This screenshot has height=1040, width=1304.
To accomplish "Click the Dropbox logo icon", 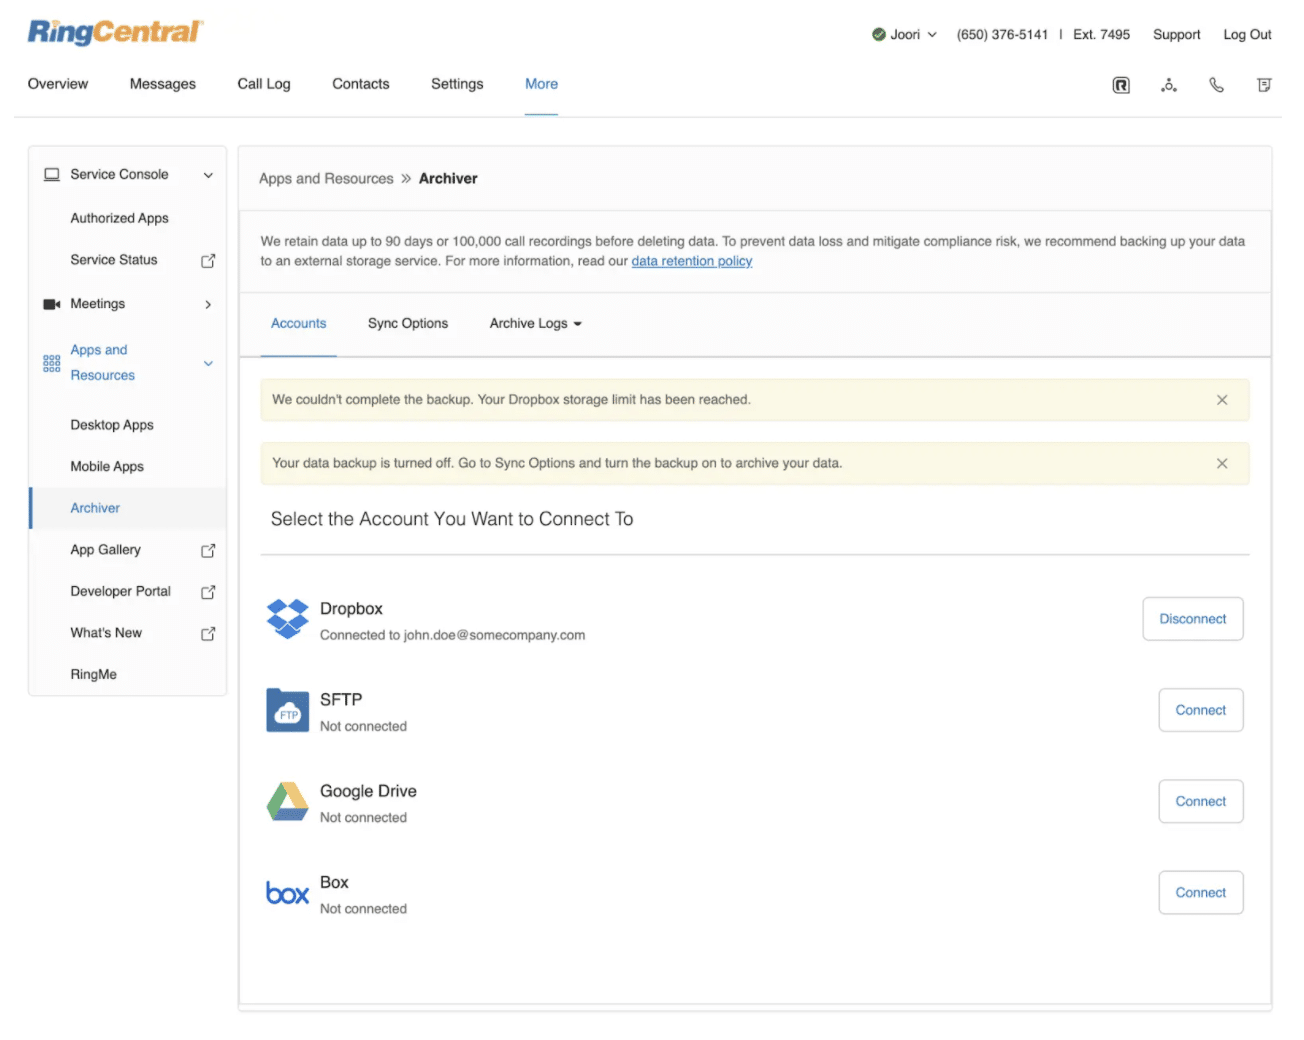I will [x=288, y=619].
